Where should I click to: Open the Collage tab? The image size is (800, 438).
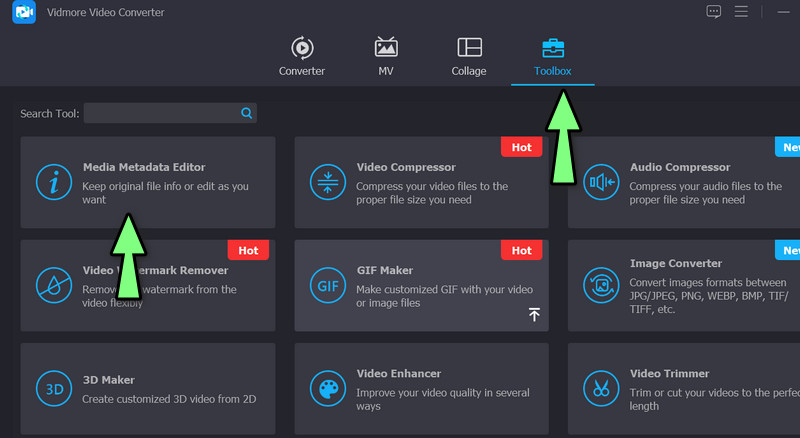(469, 57)
